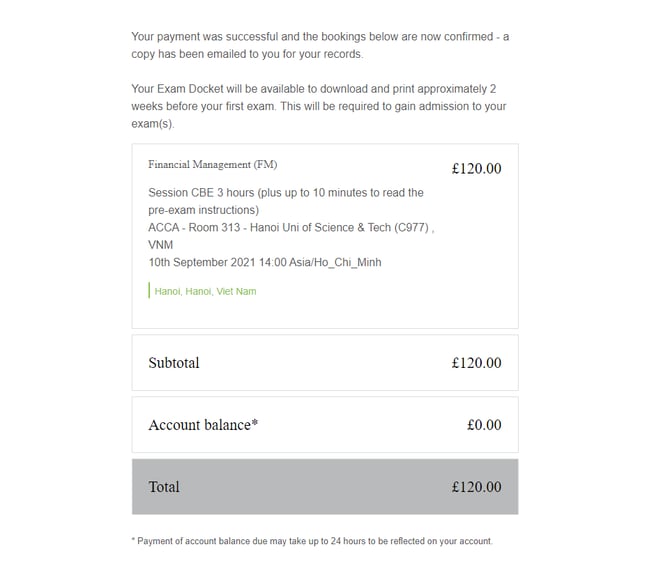Click the Subtotal amount £120.00

(476, 363)
